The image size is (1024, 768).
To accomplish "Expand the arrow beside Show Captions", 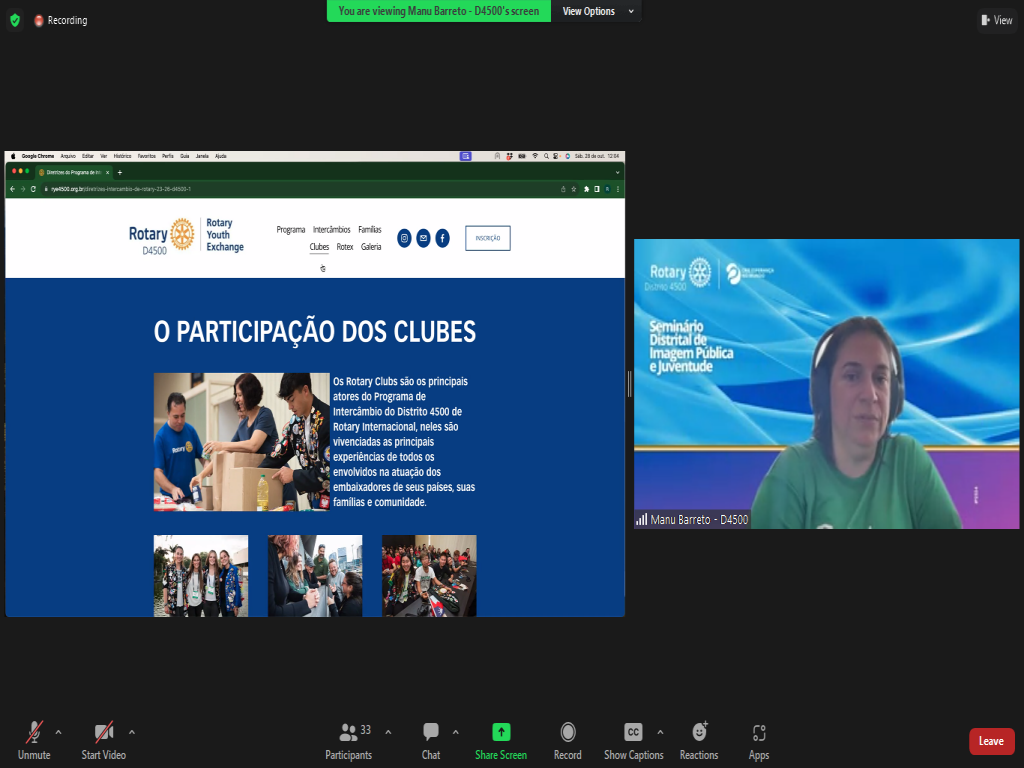I will (x=659, y=732).
